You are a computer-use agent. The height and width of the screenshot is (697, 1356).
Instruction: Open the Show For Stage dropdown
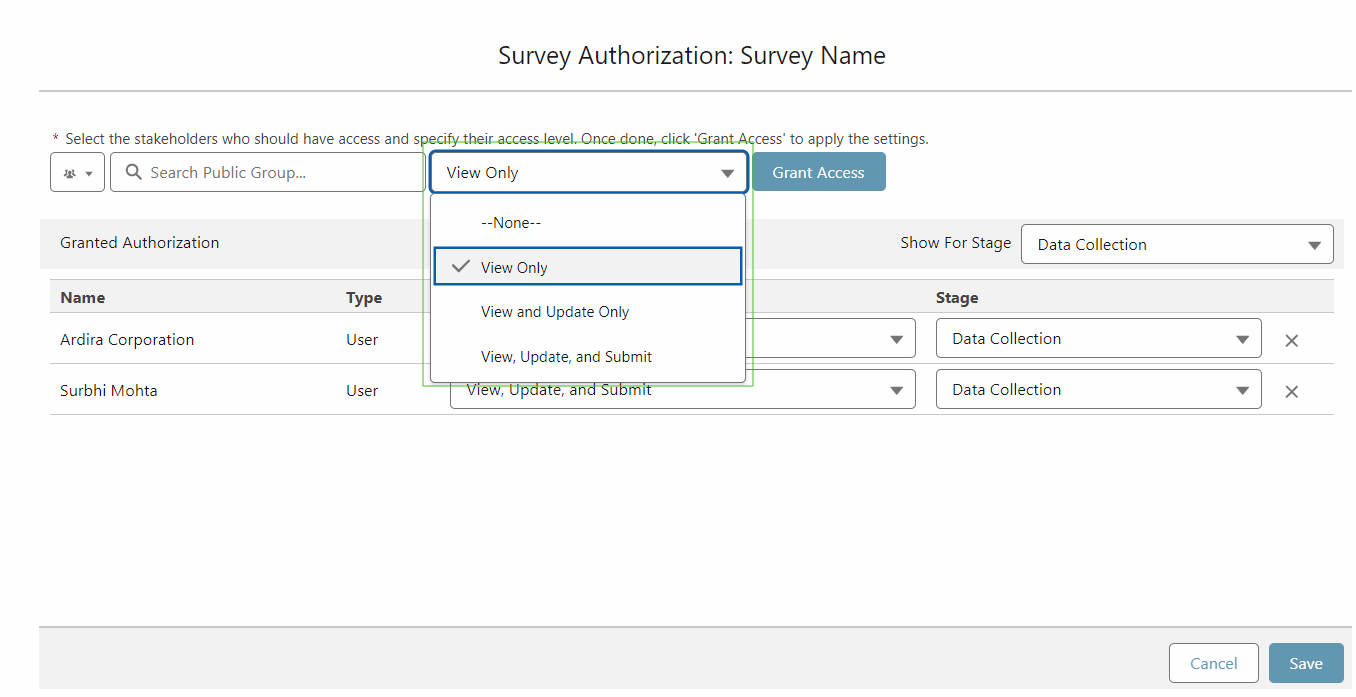pyautogui.click(x=1177, y=244)
